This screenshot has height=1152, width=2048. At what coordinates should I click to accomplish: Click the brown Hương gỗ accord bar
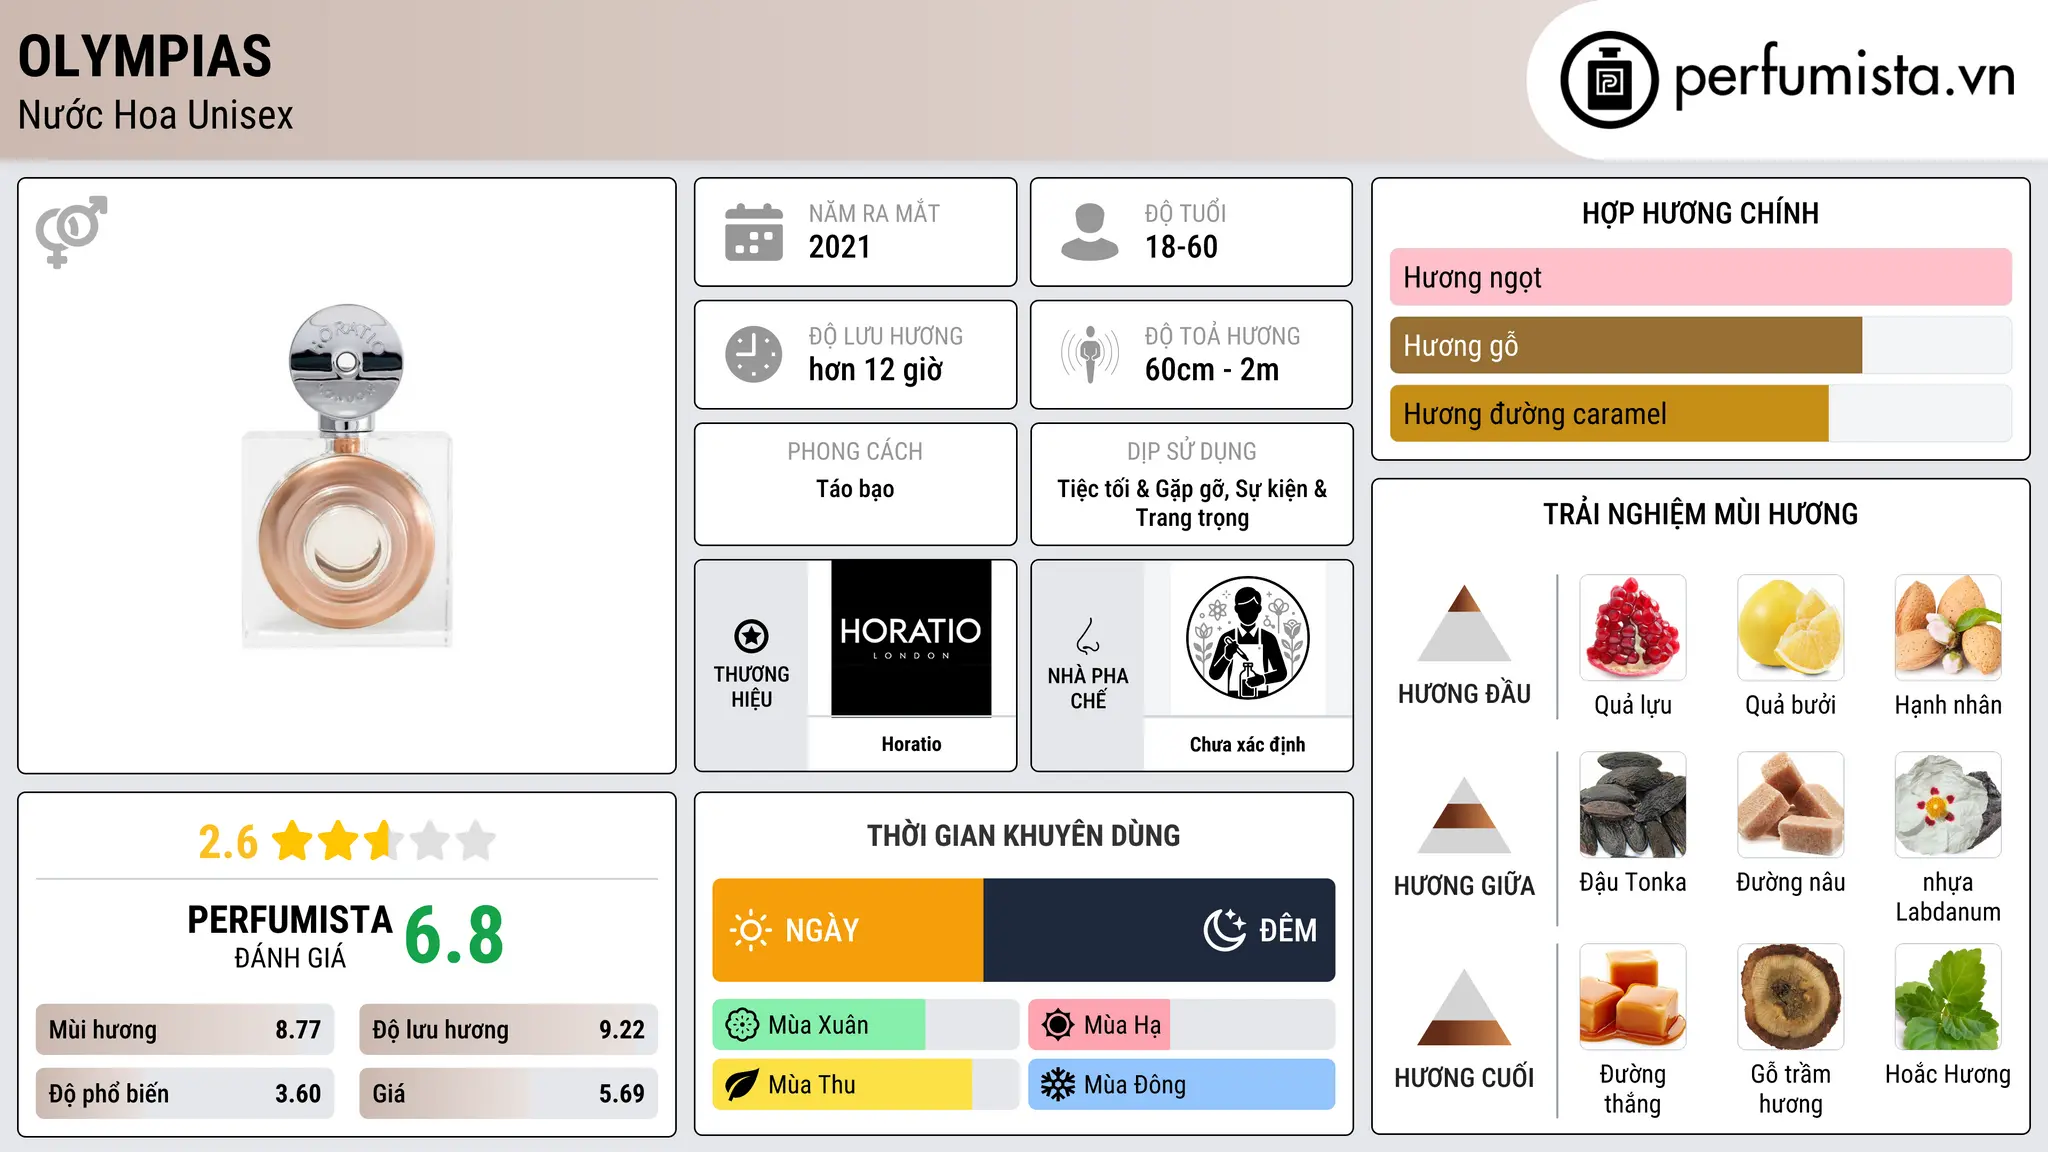click(x=1626, y=346)
